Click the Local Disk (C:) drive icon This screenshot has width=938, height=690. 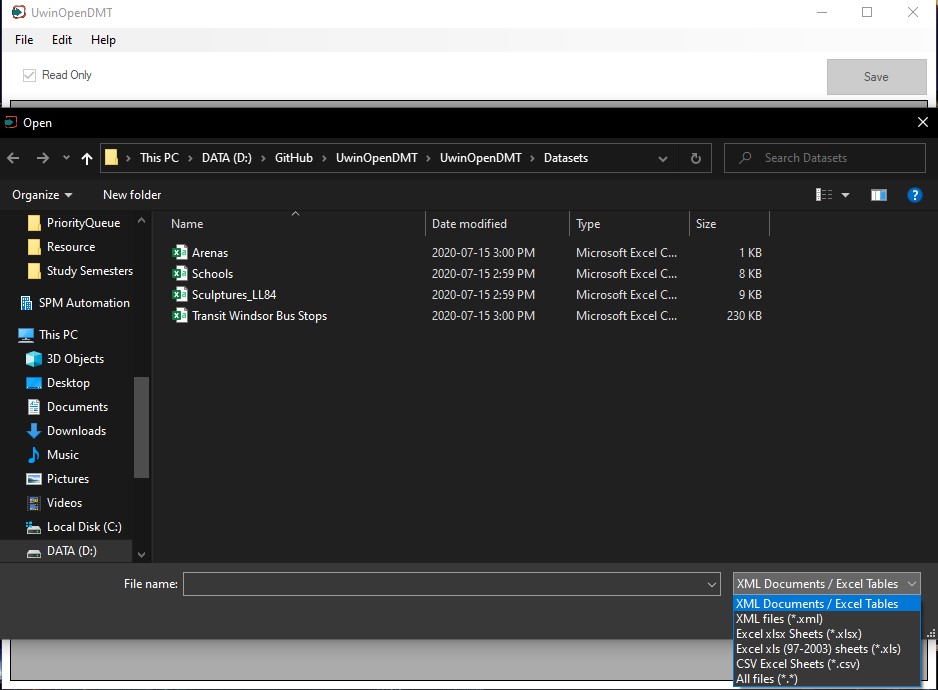click(x=34, y=527)
